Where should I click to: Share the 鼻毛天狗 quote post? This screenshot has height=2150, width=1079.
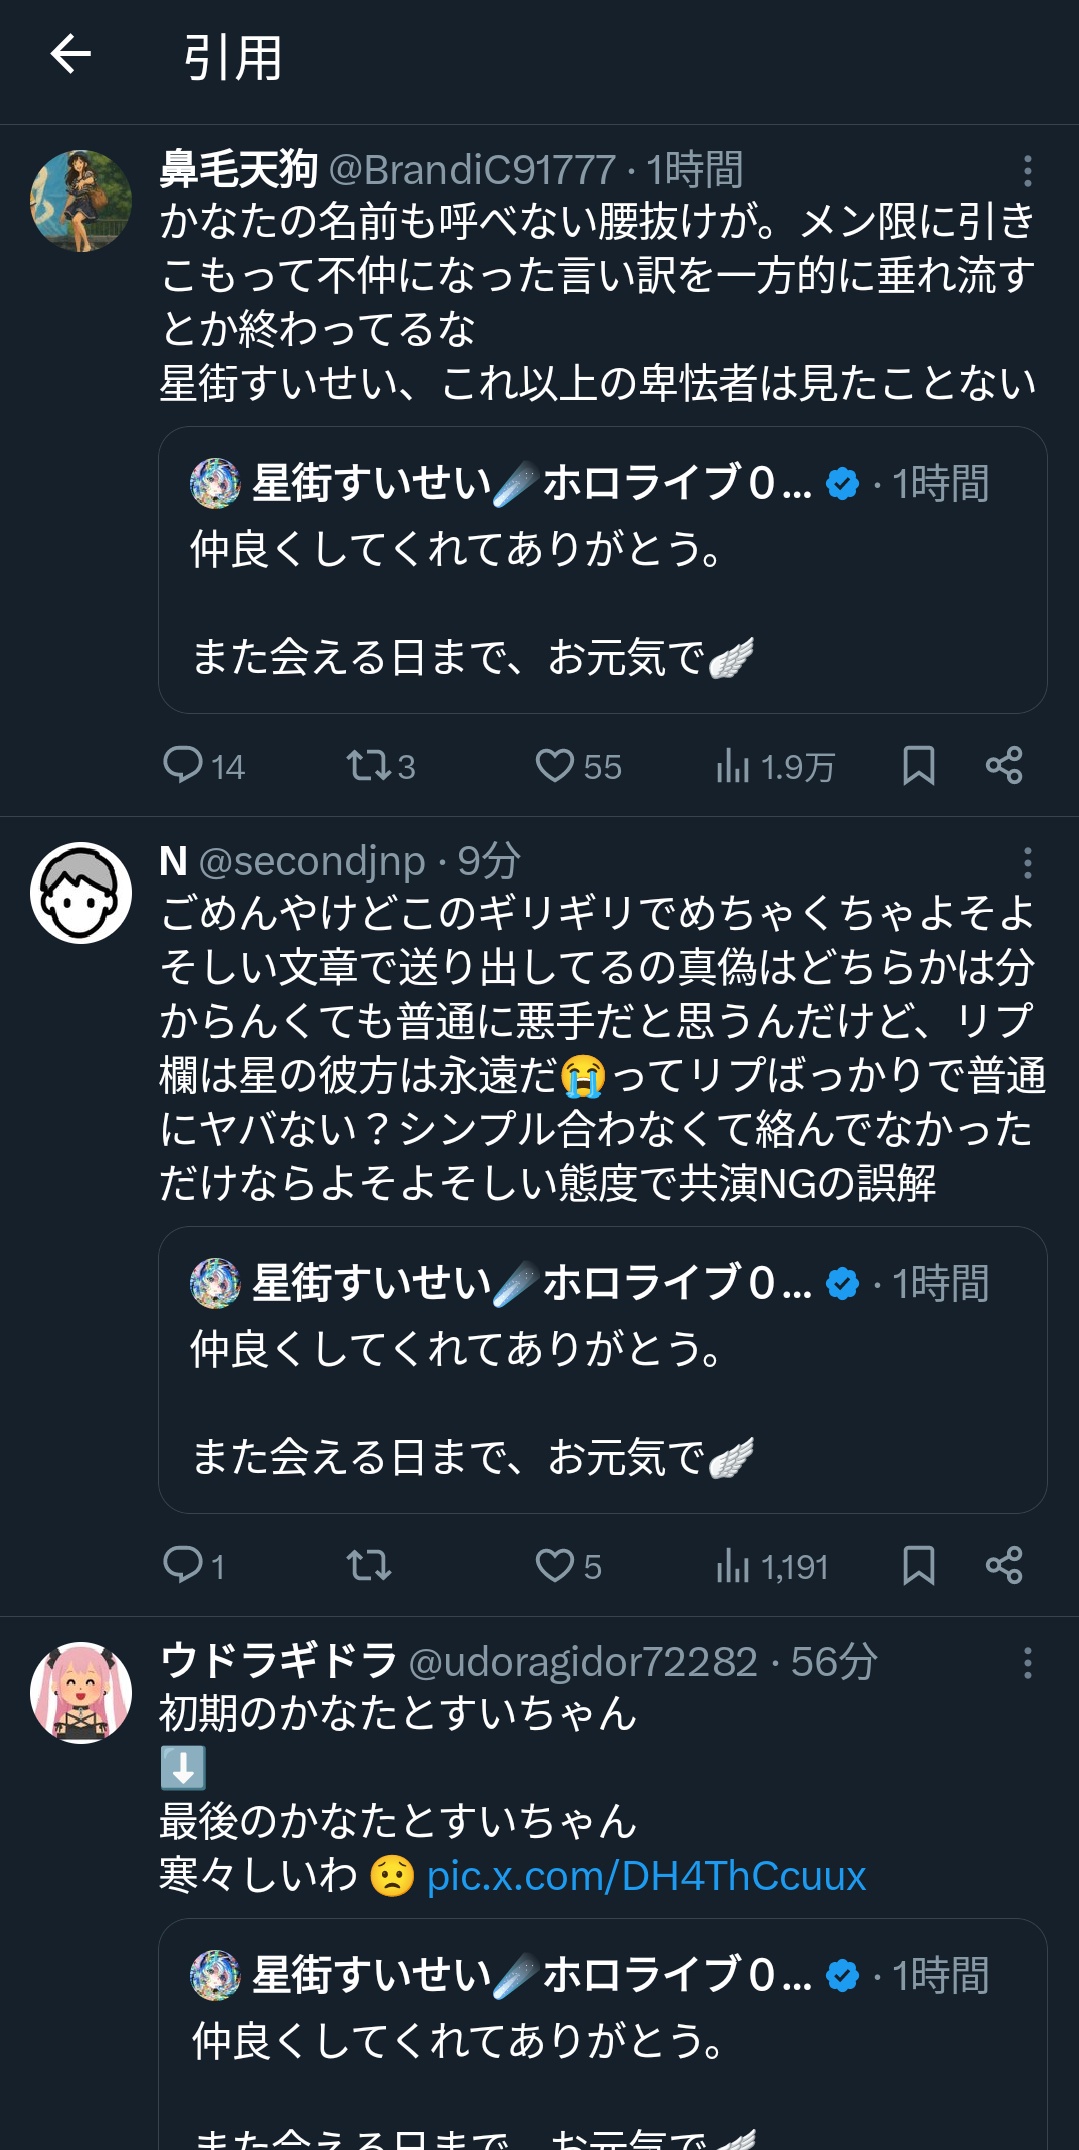1004,765
